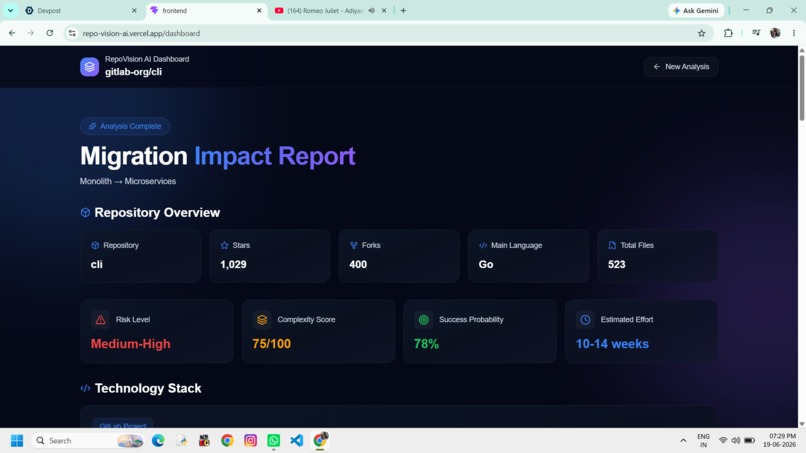
Task: Open Instagram from taskbar
Action: [x=250, y=441]
